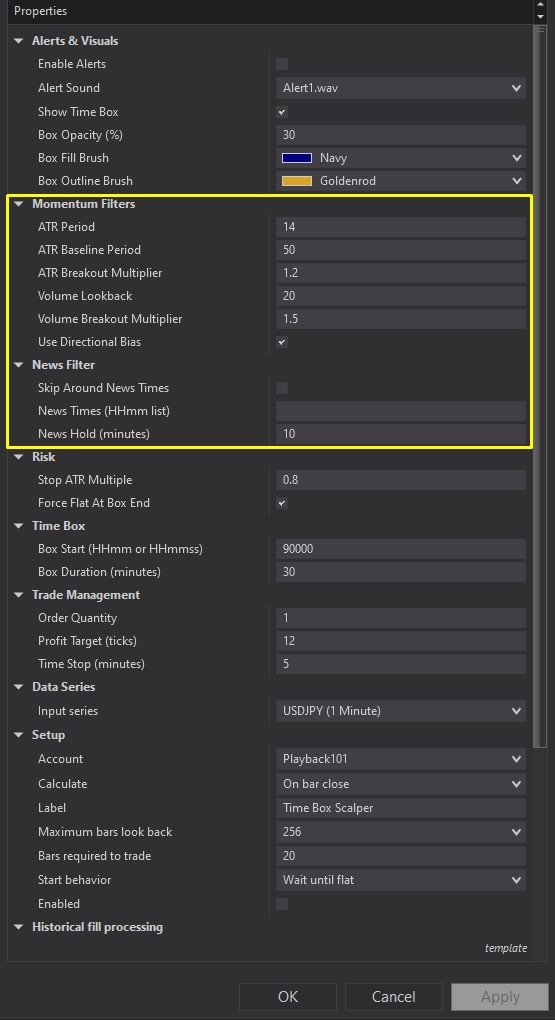
Task: Open the Start behavior dropdown
Action: pyautogui.click(x=401, y=880)
